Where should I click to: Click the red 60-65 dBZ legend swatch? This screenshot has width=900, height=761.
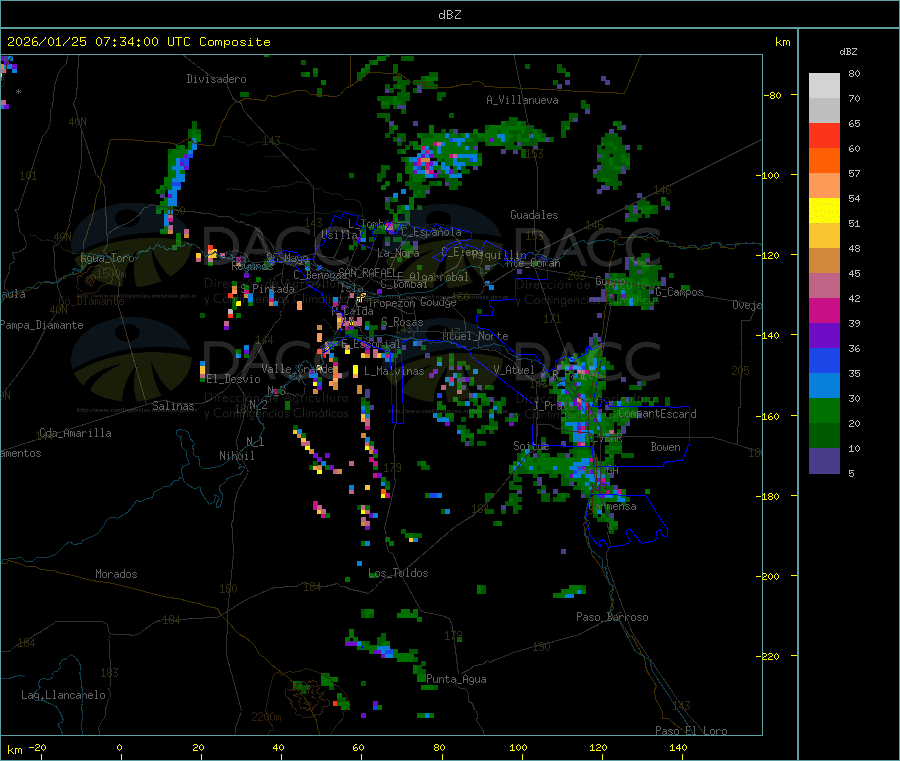coord(824,135)
